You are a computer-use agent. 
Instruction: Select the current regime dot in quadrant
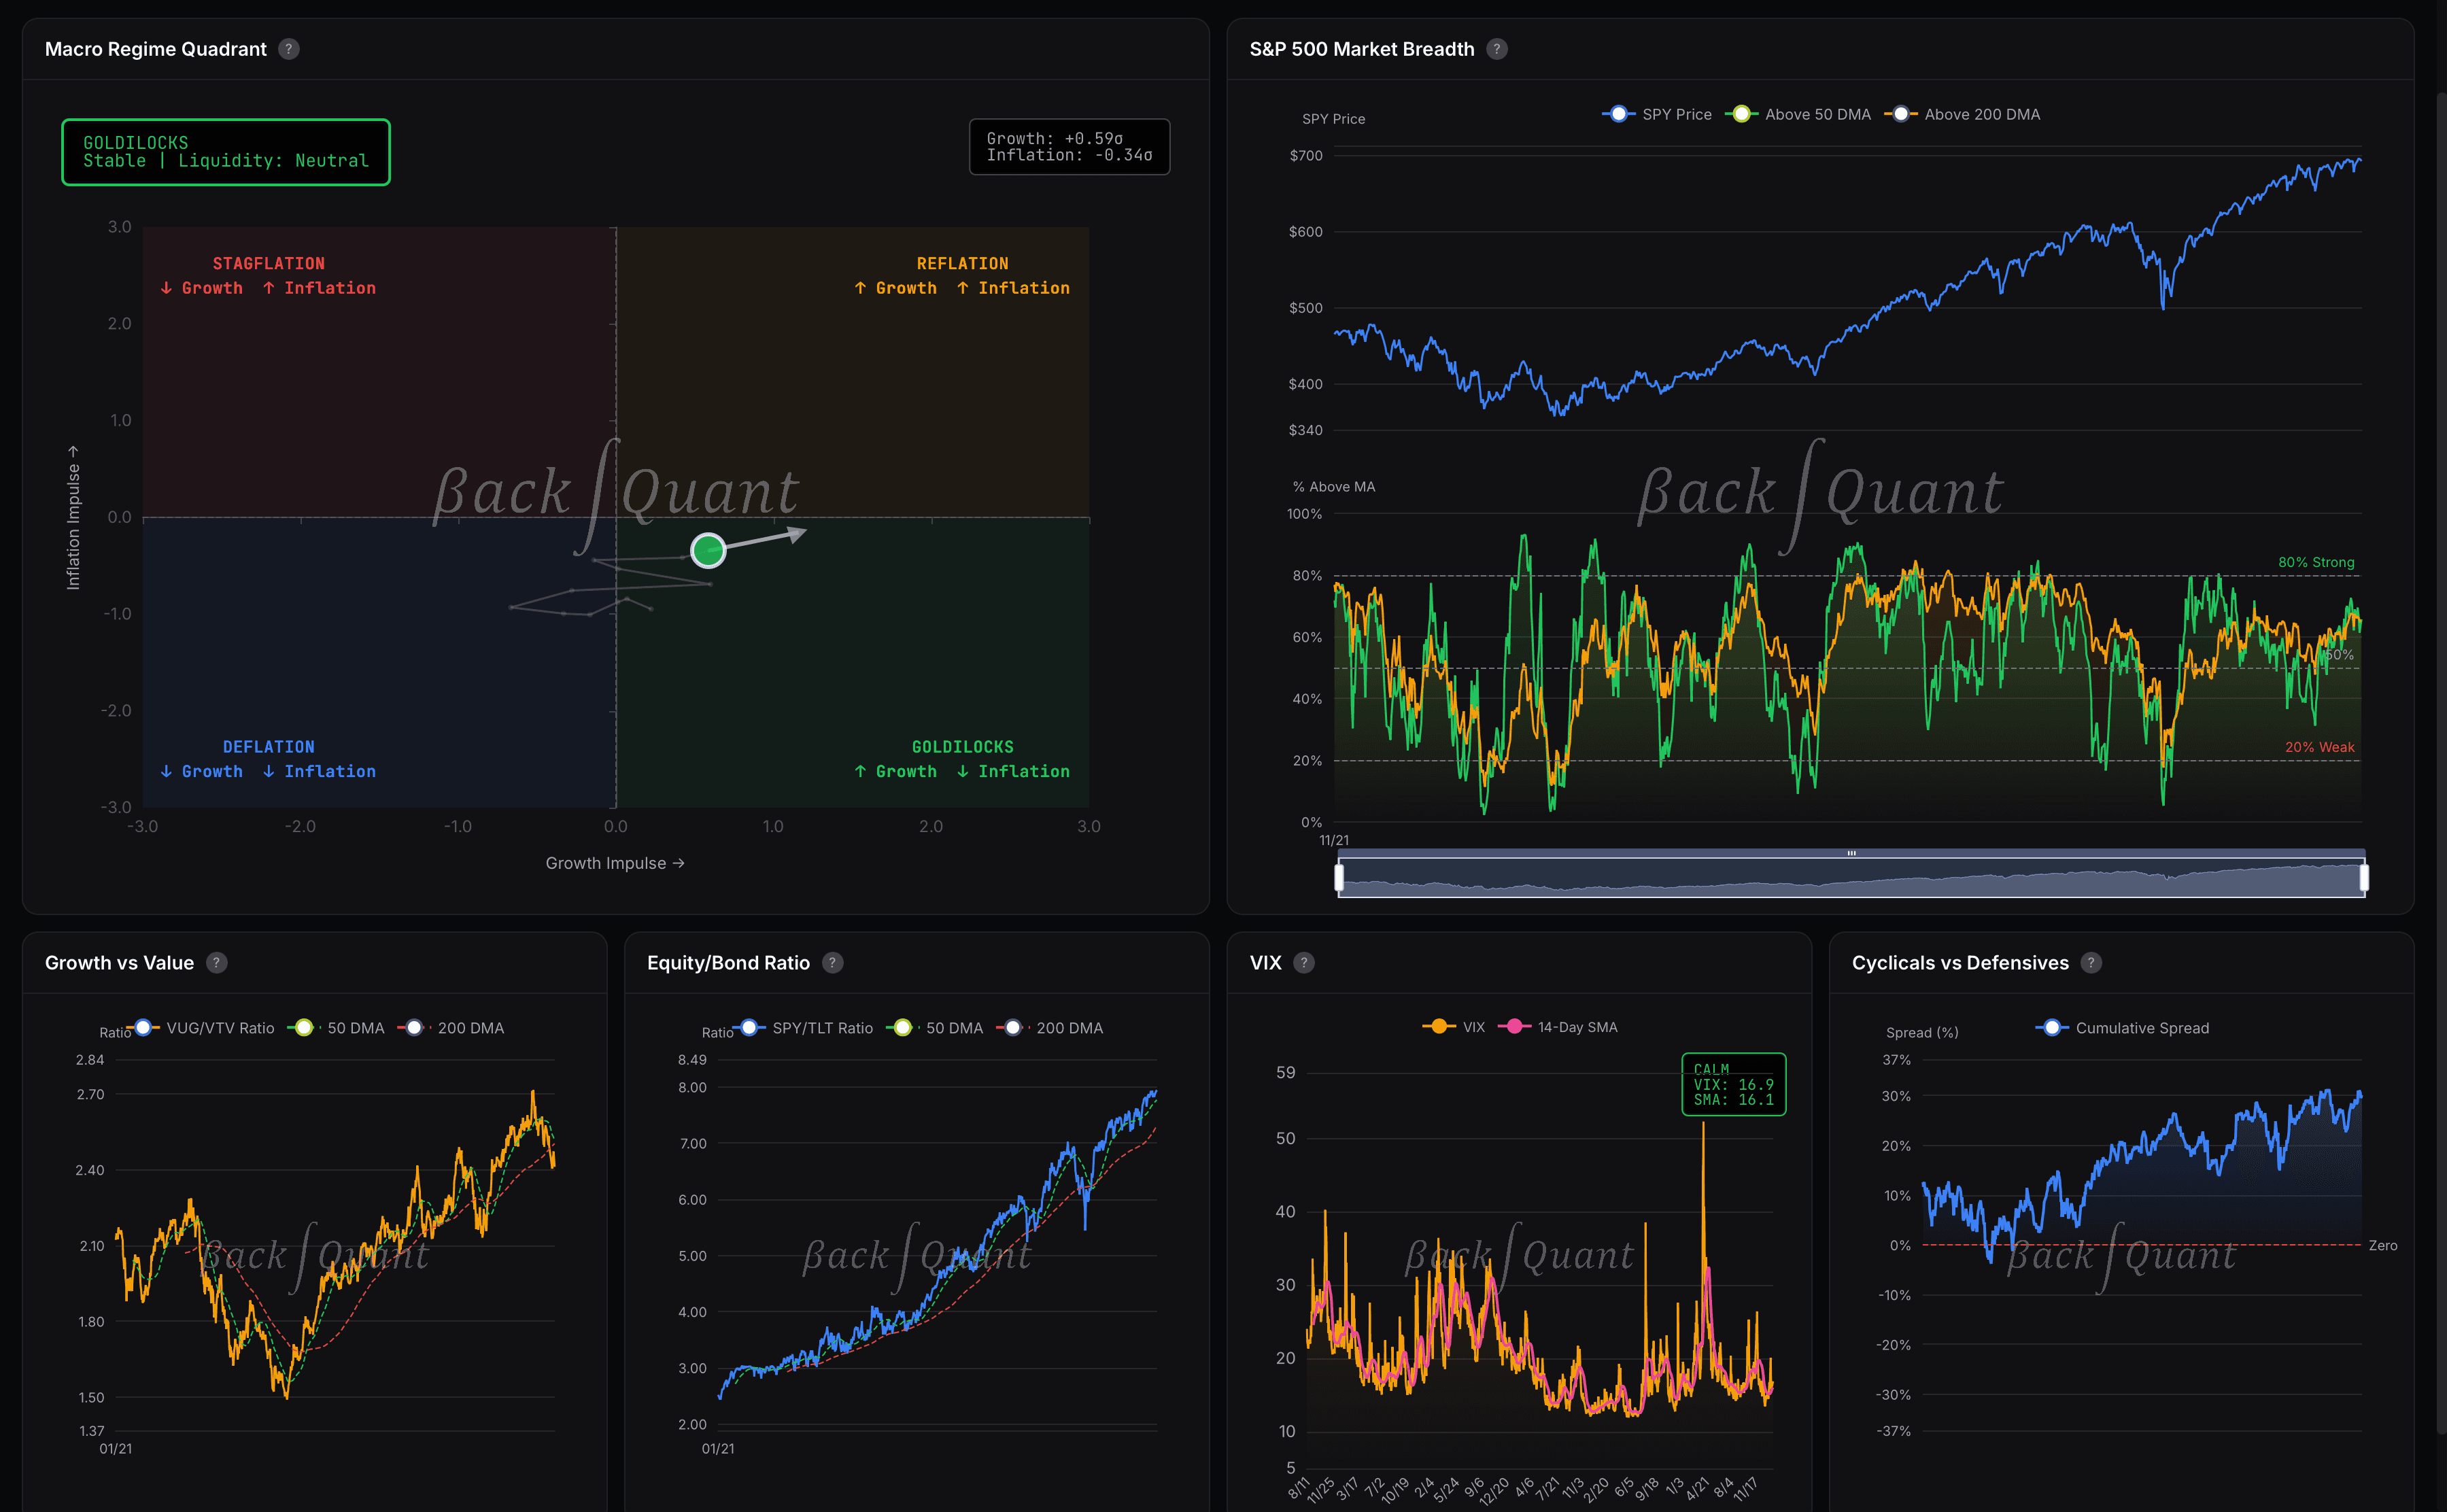[709, 550]
